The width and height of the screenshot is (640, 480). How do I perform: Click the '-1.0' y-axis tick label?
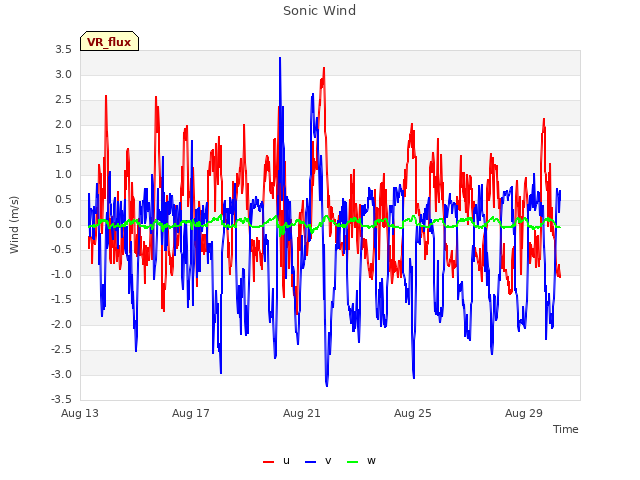tap(62, 275)
